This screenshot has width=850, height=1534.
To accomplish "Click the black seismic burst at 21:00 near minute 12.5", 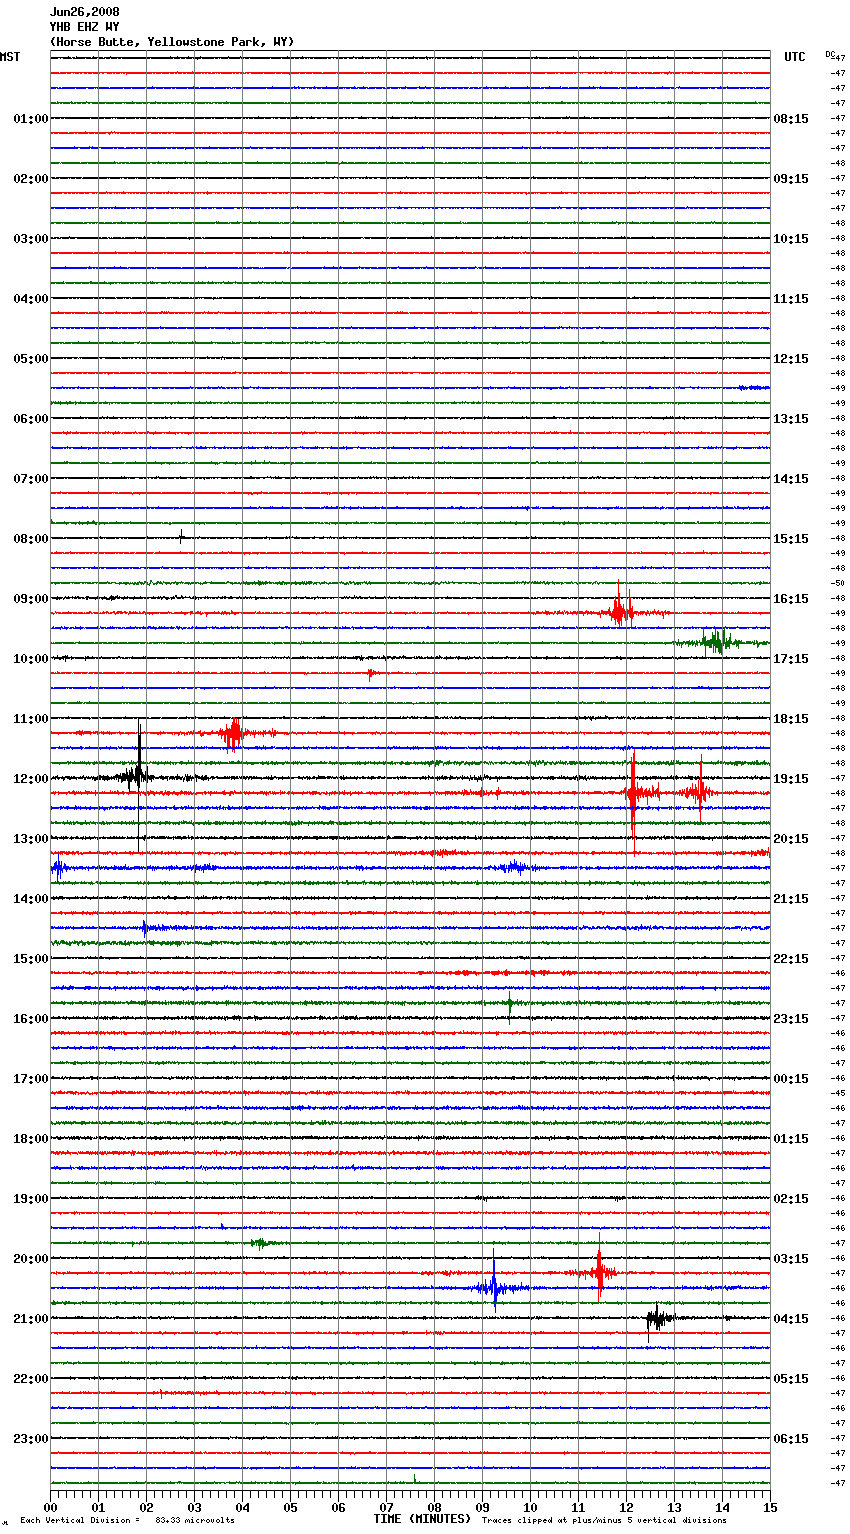I will (657, 1319).
